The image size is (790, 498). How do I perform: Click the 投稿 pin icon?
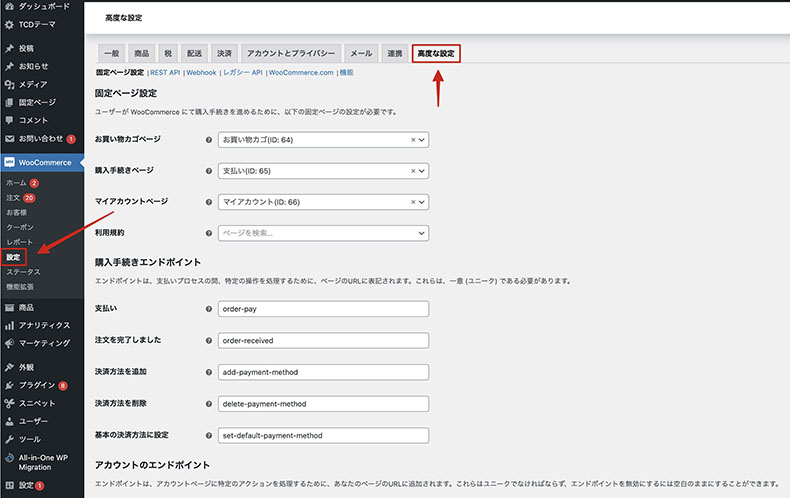pyautogui.click(x=9, y=48)
